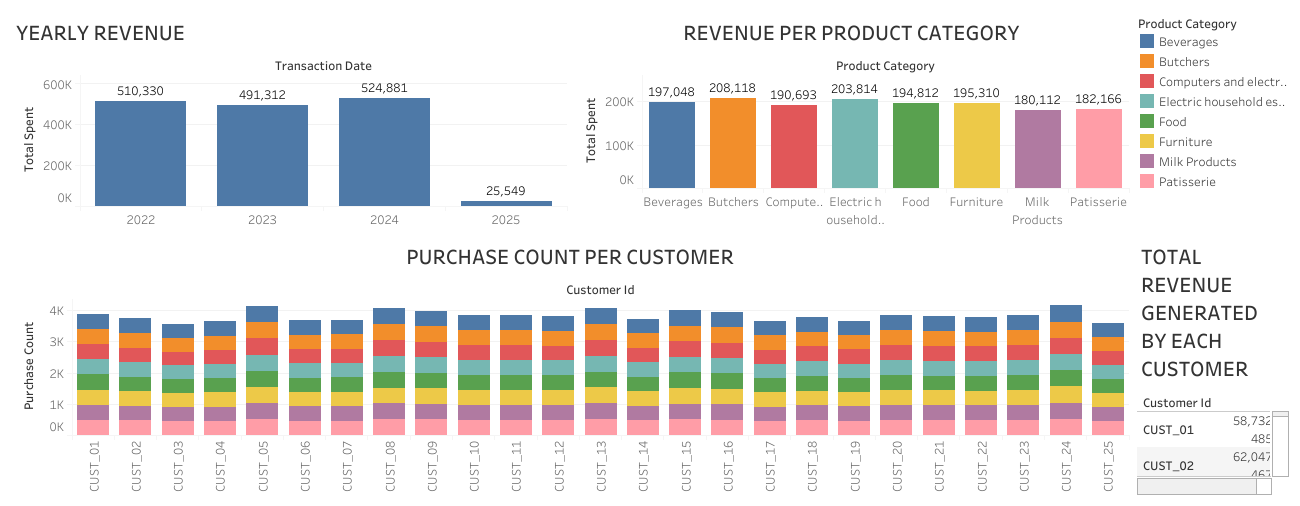Click the 203,814 value label
Viewport: 1300px width, 506px height.
(855, 89)
